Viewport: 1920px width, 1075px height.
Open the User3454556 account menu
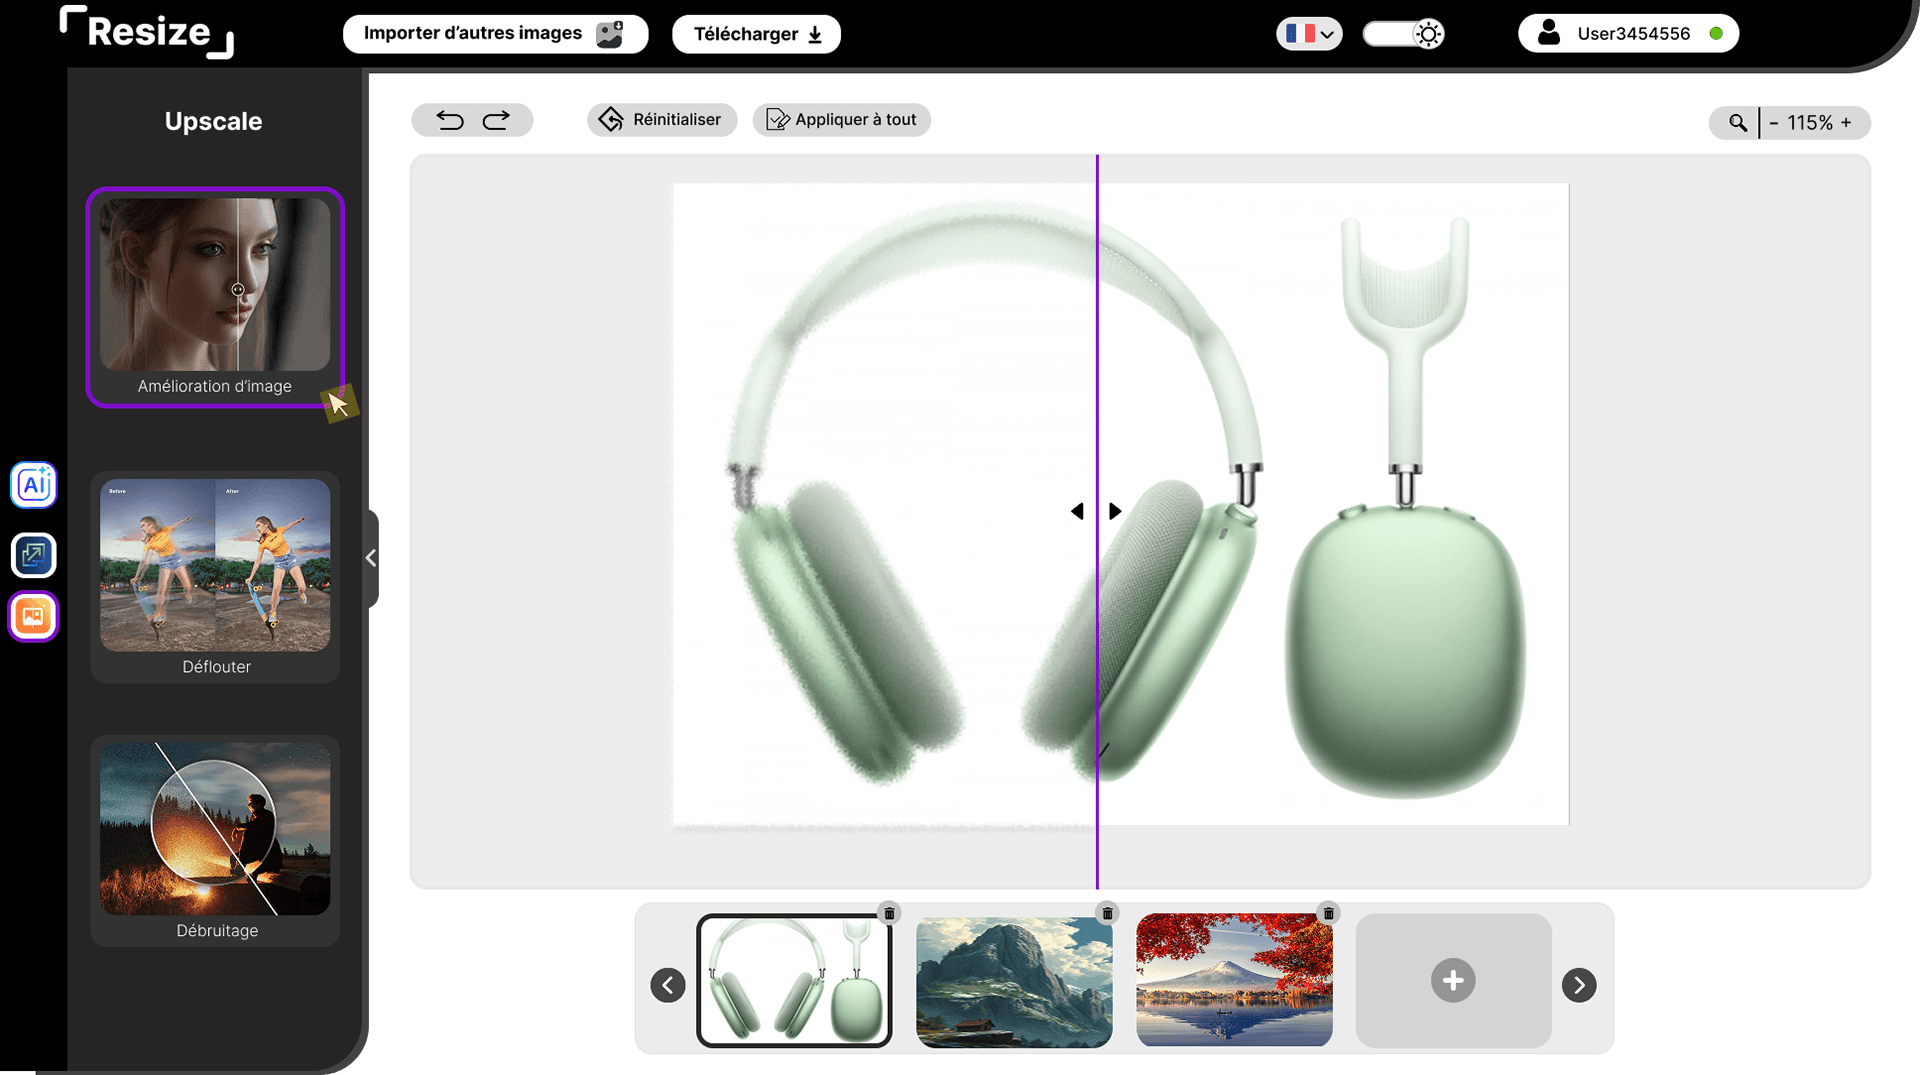pyautogui.click(x=1628, y=34)
